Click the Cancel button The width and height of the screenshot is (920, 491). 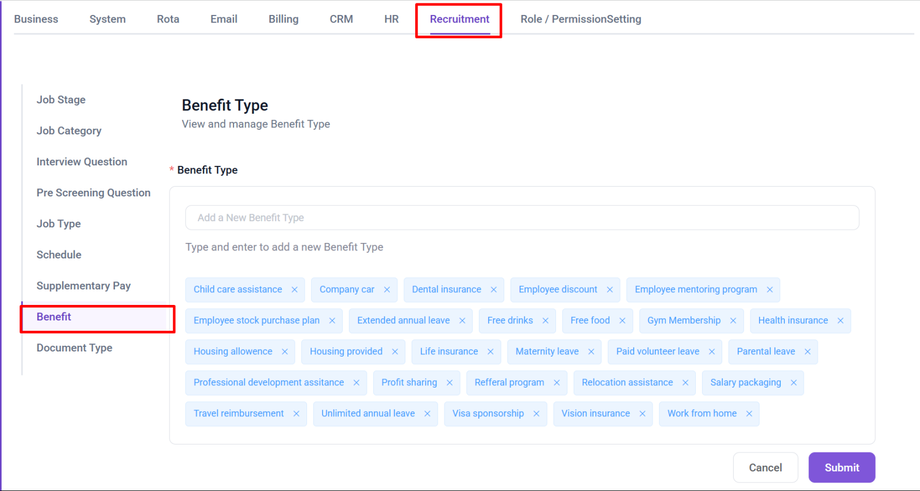point(765,468)
